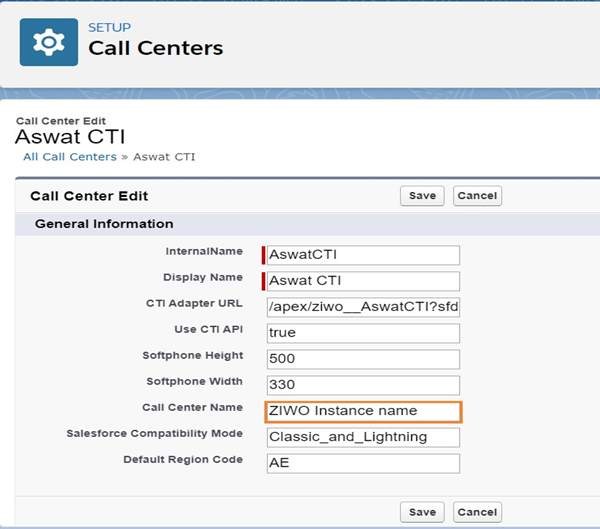Click the CTI Adapter URL label

pos(194,303)
